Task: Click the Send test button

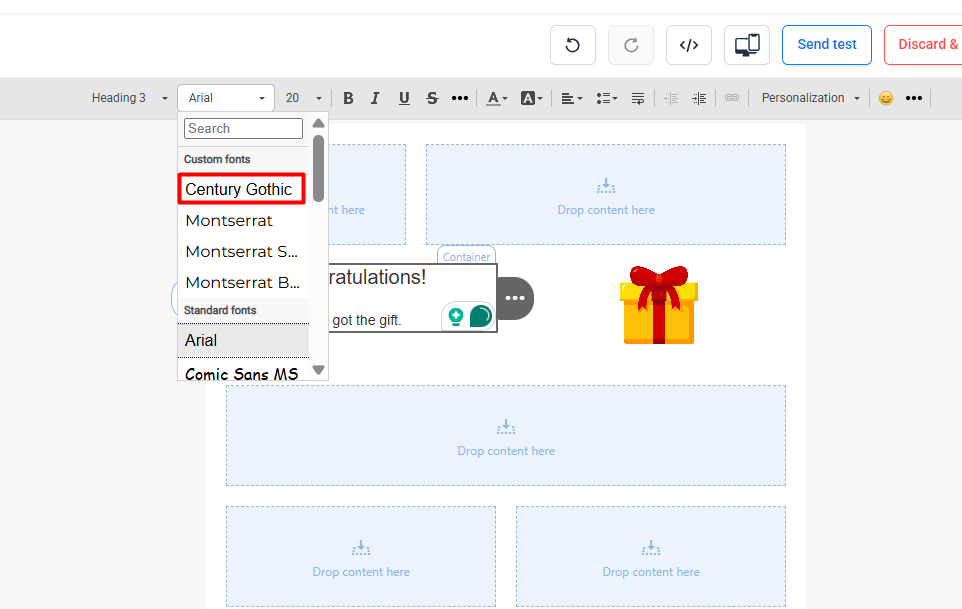Action: pos(826,45)
